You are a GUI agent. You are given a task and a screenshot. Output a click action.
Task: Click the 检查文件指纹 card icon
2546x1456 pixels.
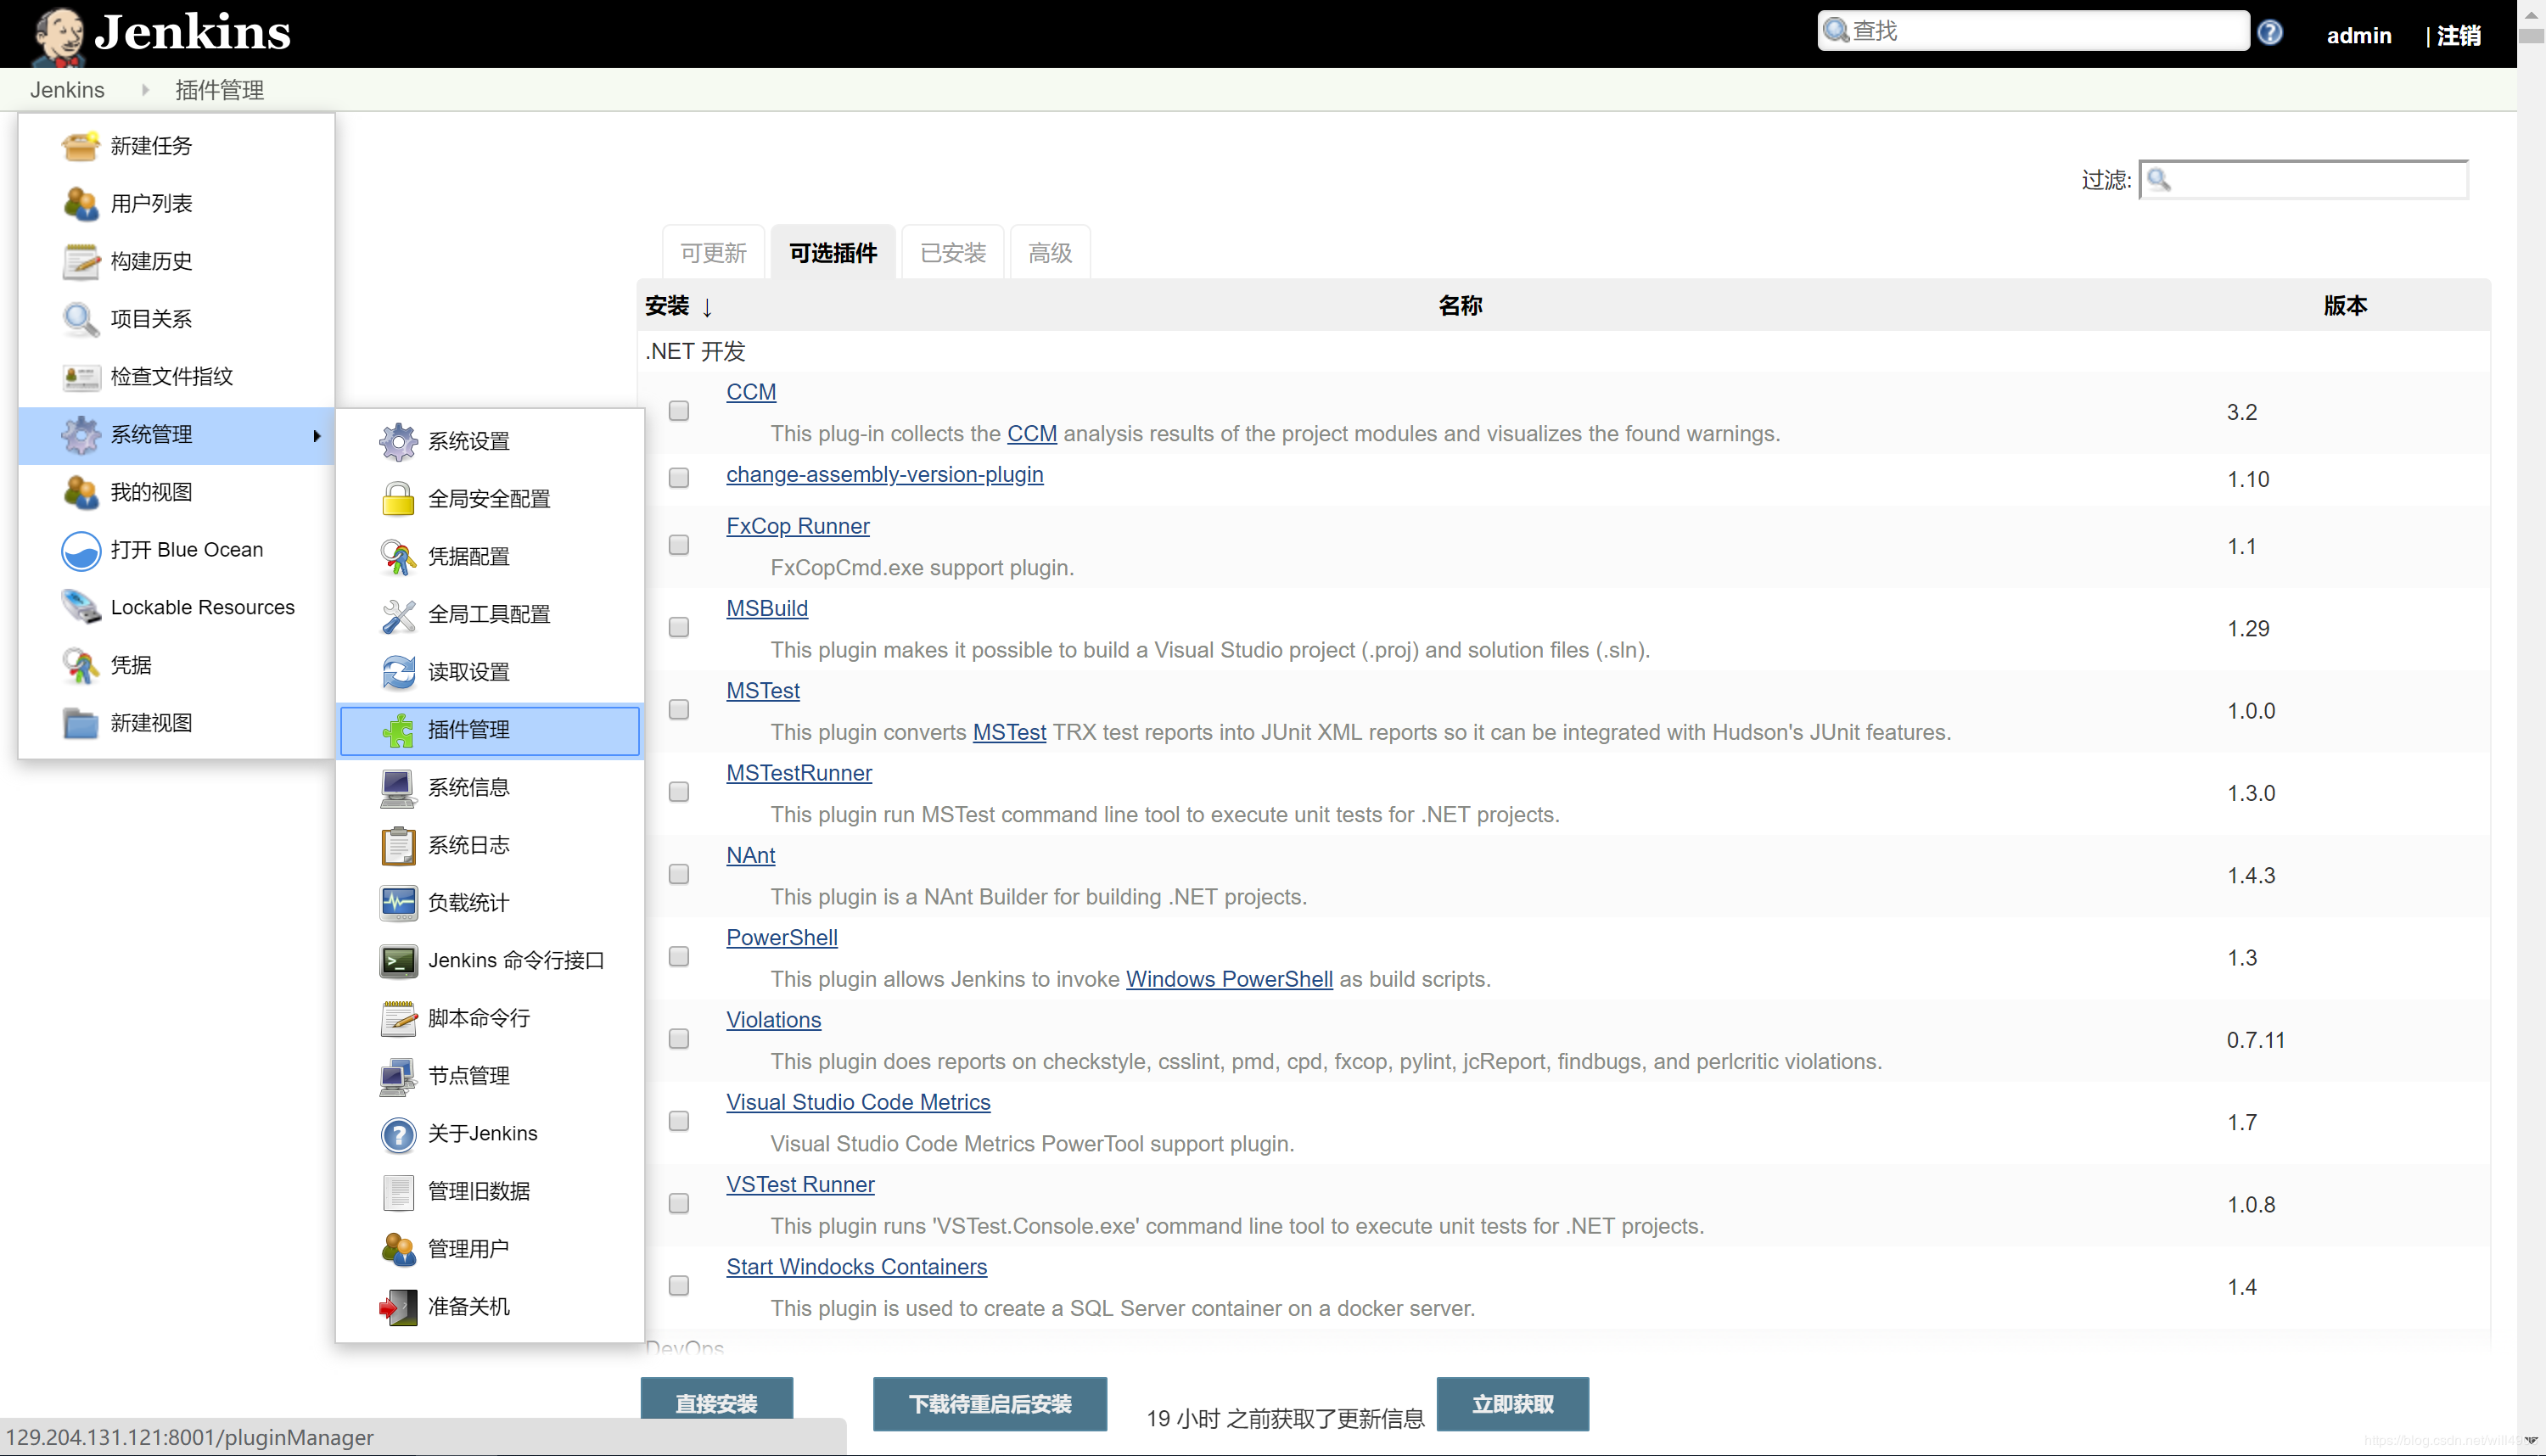point(80,377)
